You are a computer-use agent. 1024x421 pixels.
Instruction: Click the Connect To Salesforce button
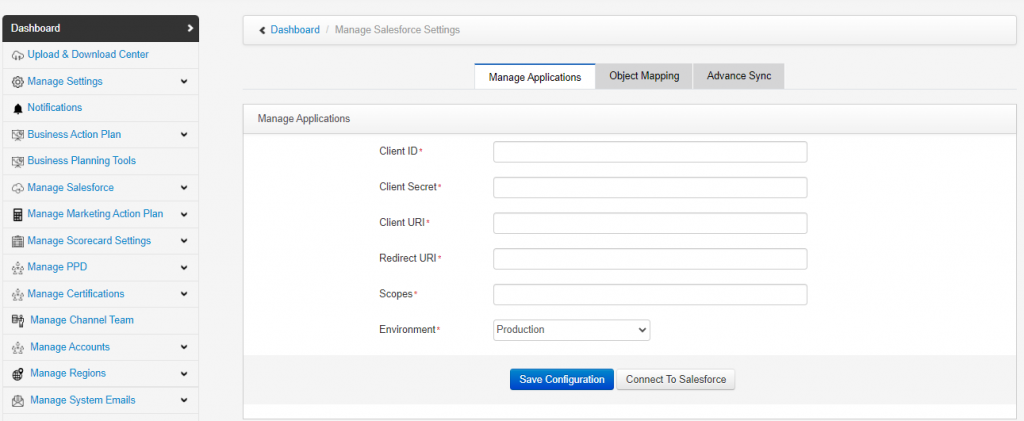(x=676, y=379)
